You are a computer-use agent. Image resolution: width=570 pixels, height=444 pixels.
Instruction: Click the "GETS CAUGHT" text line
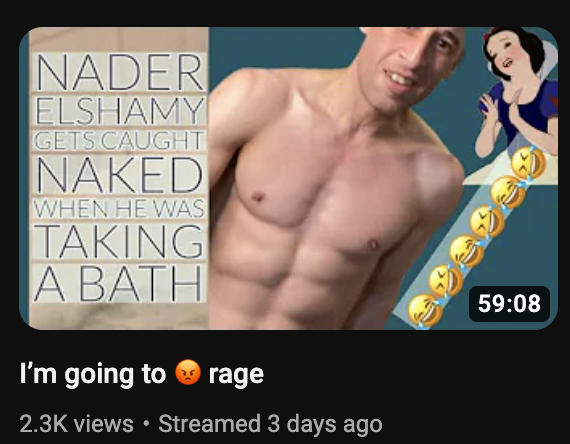[x=119, y=141]
